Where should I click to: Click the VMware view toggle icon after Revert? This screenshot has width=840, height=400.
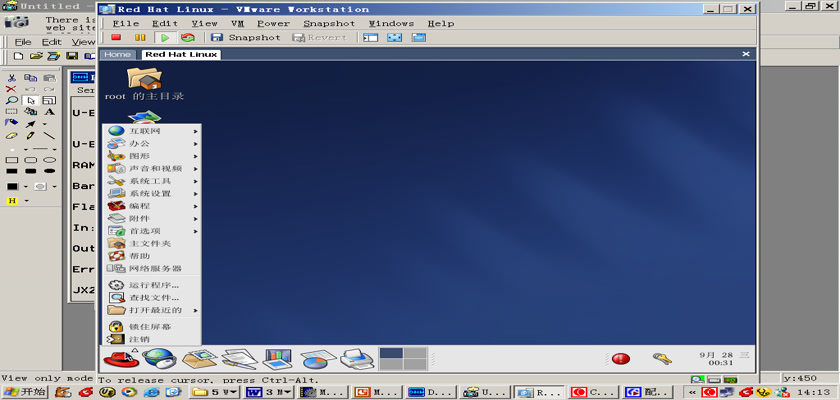coord(370,37)
